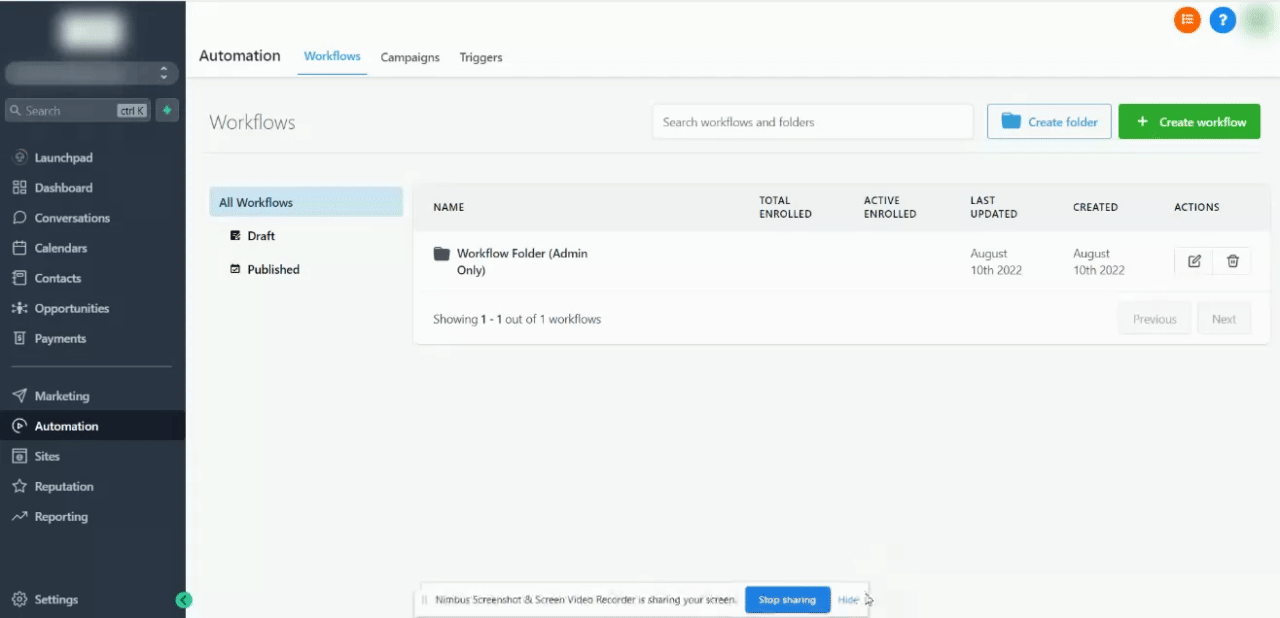Filter by Draft workflows

[x=261, y=236]
